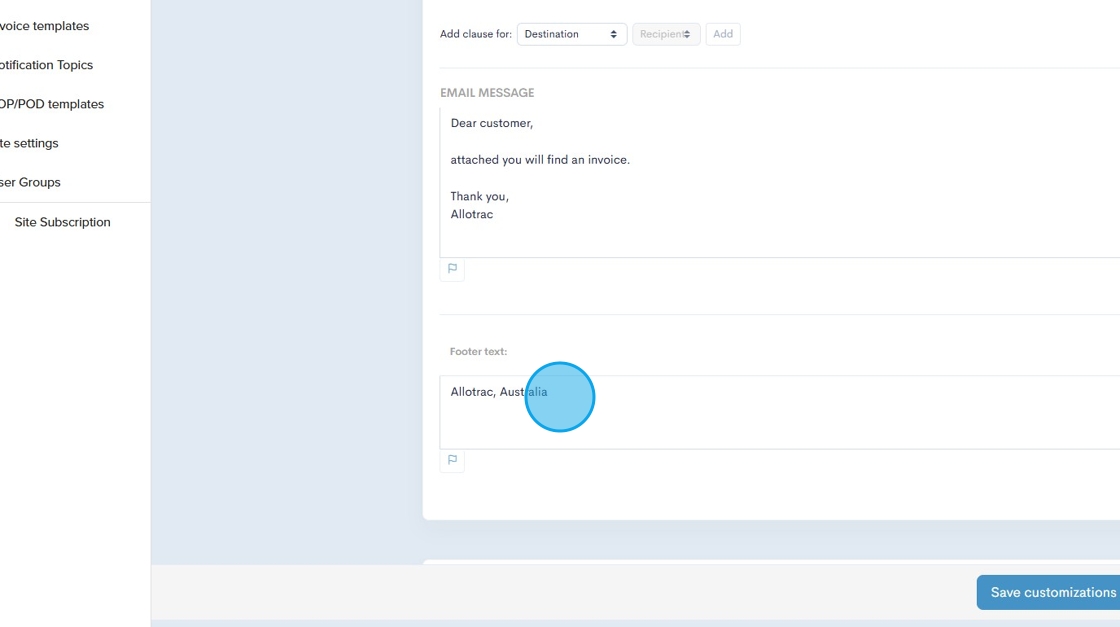This screenshot has width=1120, height=627.
Task: Click the 'Dear customer,' line in email message
Action: [491, 123]
